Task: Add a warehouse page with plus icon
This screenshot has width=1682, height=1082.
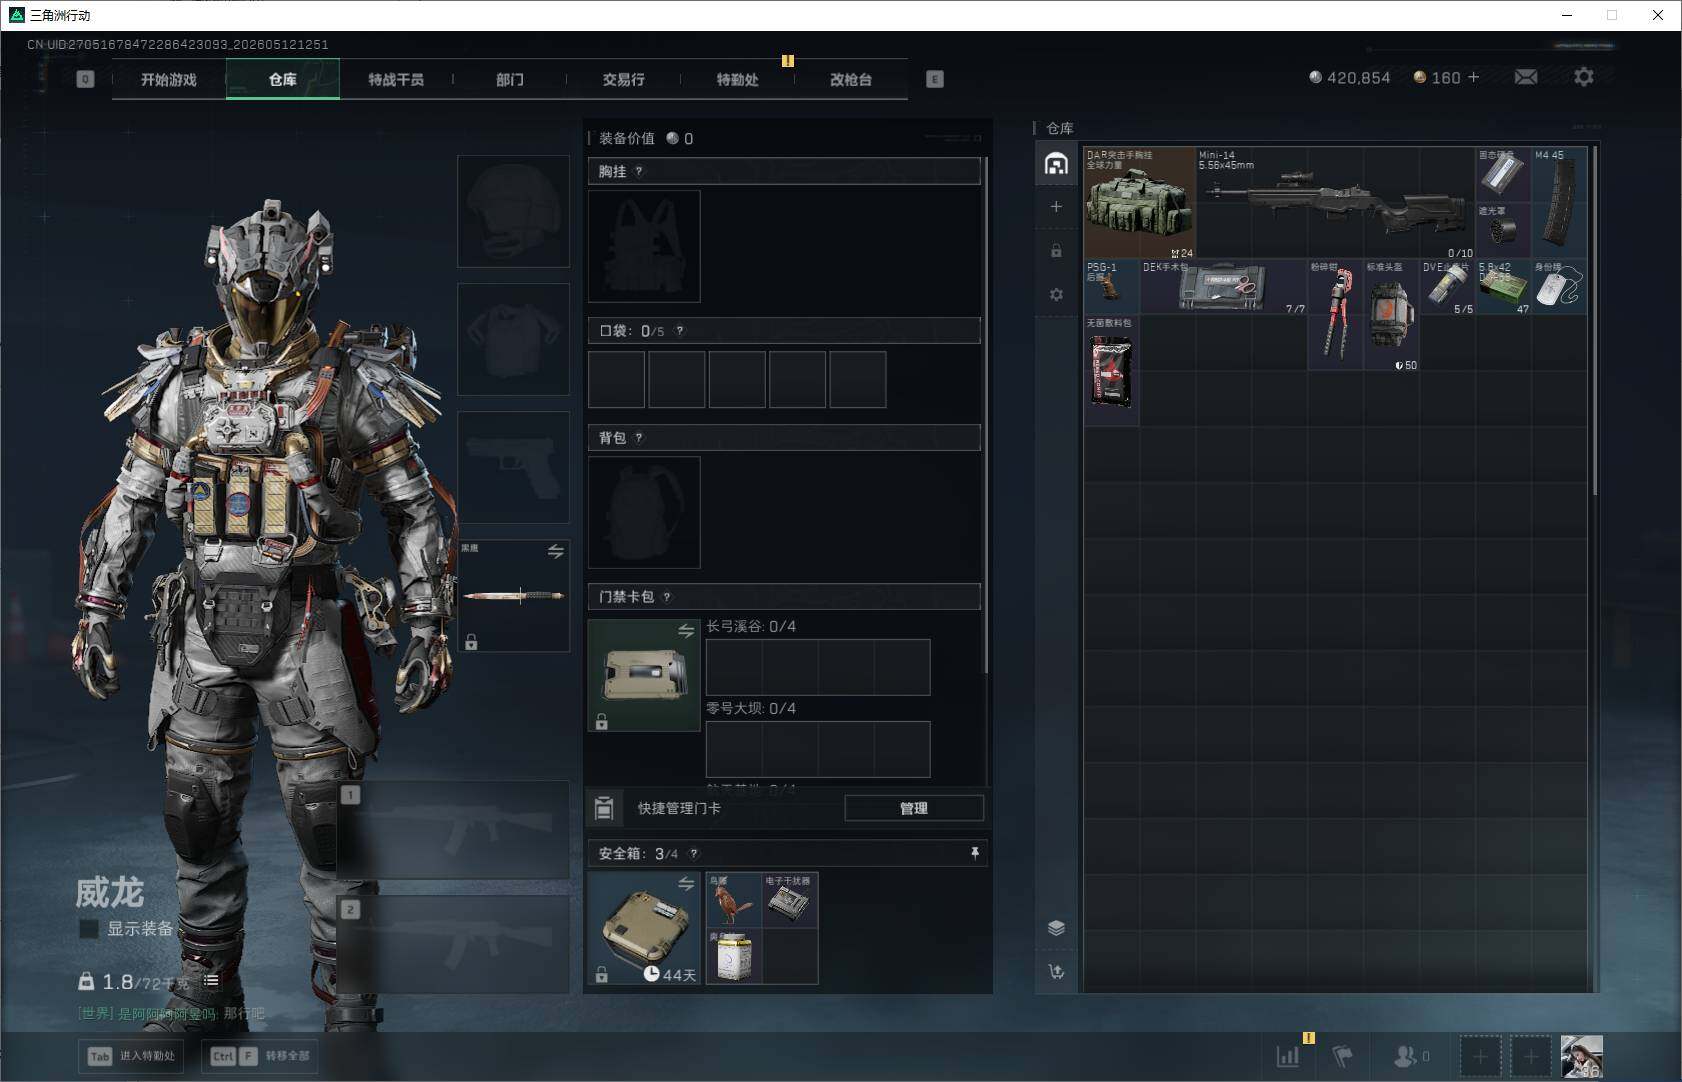Action: pos(1056,207)
